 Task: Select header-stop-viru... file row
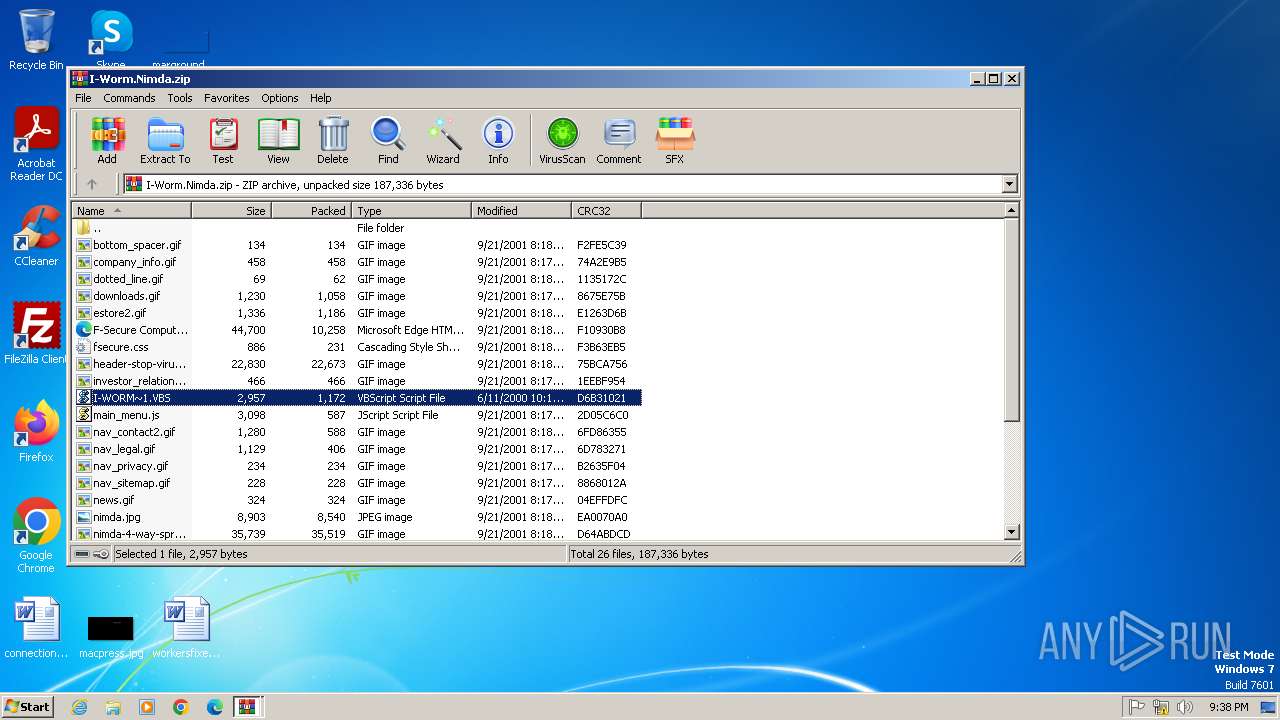(x=356, y=364)
